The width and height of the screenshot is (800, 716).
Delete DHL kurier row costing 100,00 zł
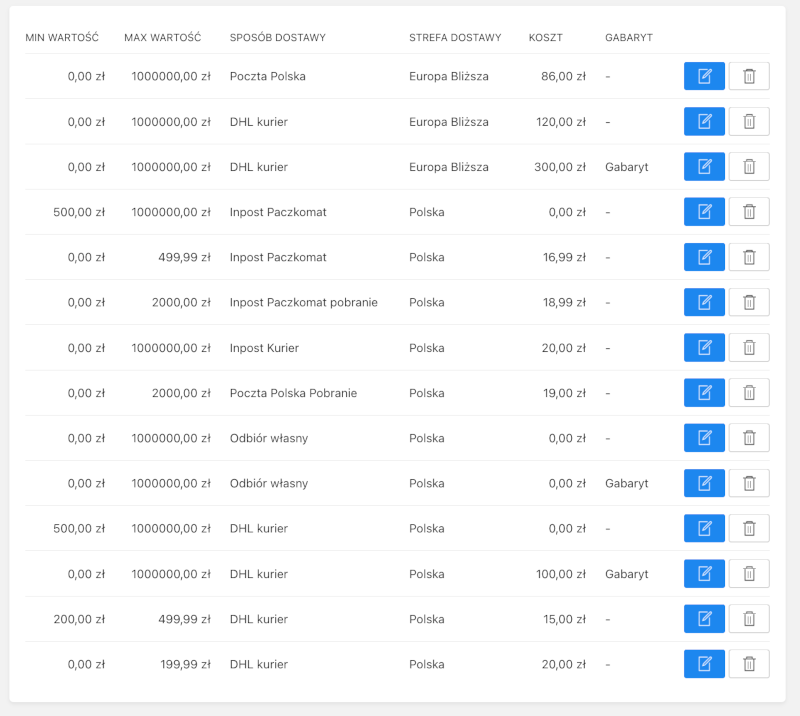tap(749, 574)
